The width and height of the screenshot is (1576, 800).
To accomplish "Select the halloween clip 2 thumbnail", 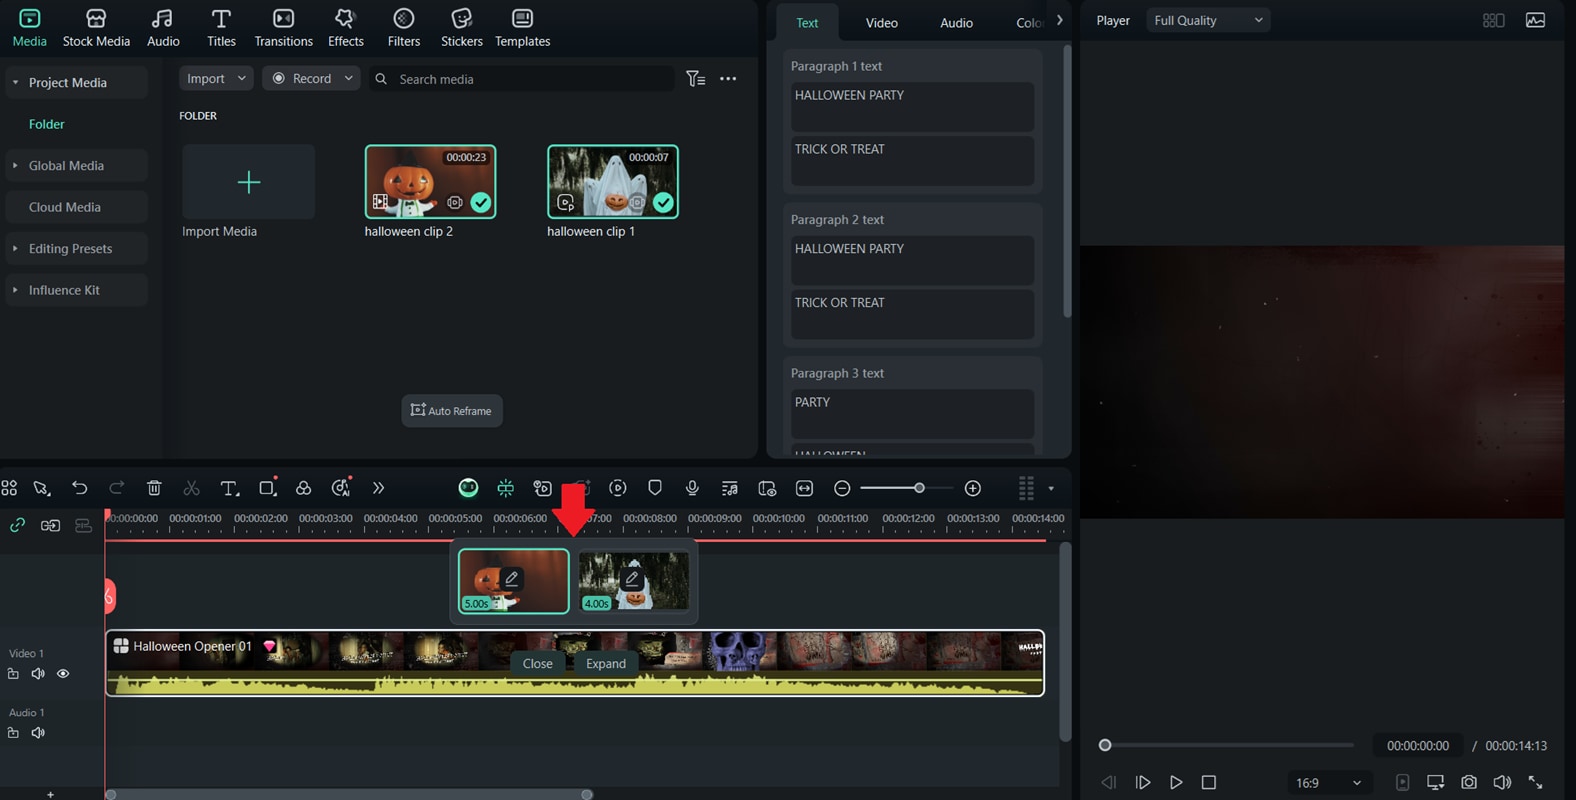I will tap(430, 181).
